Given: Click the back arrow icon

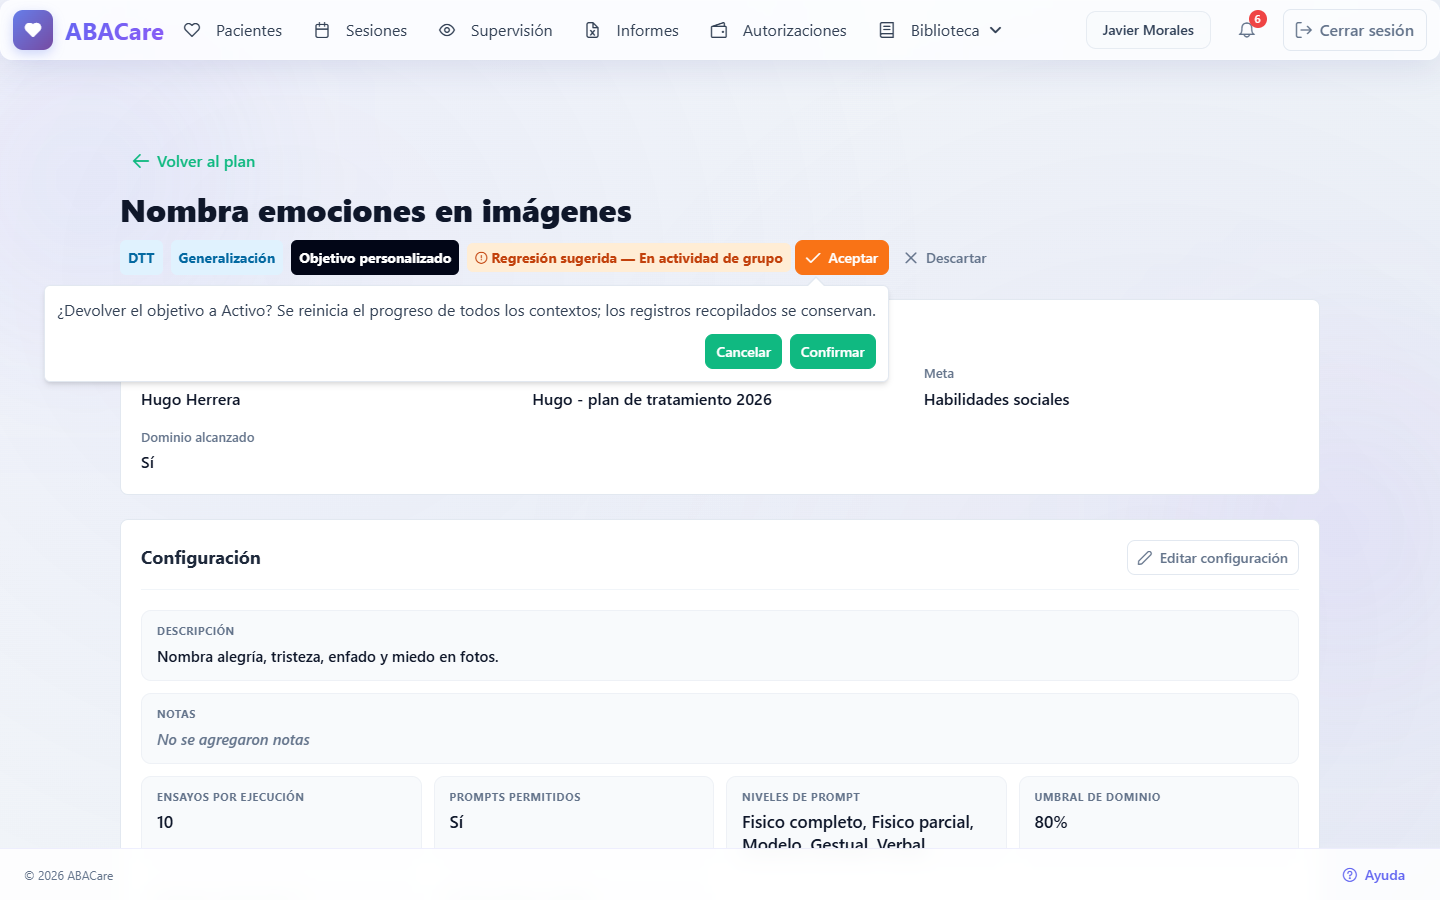Looking at the screenshot, I should click(140, 161).
